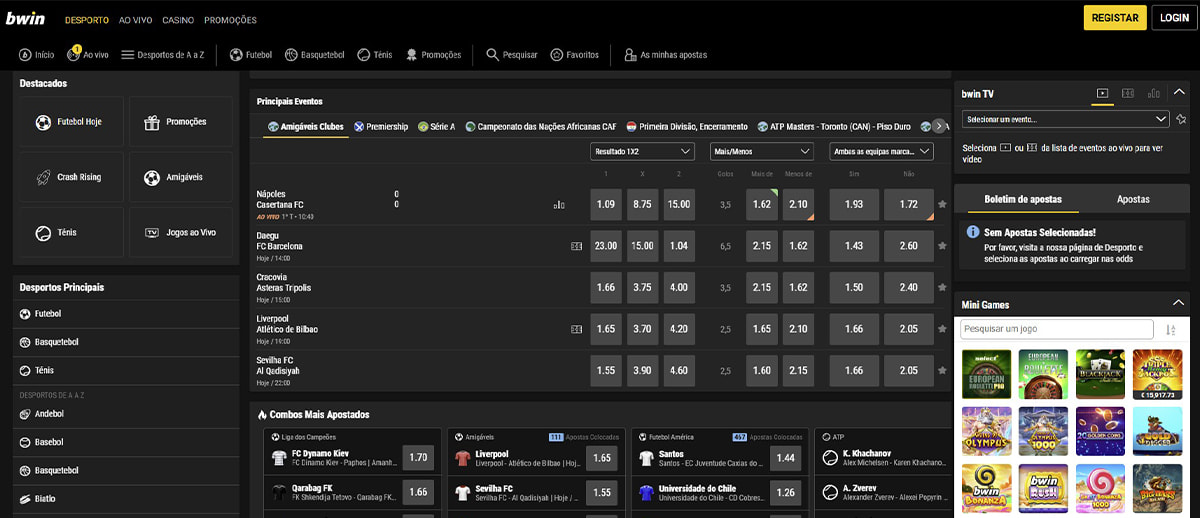Open the European Roulette Pro mini game
1200x518 pixels.
(985, 374)
